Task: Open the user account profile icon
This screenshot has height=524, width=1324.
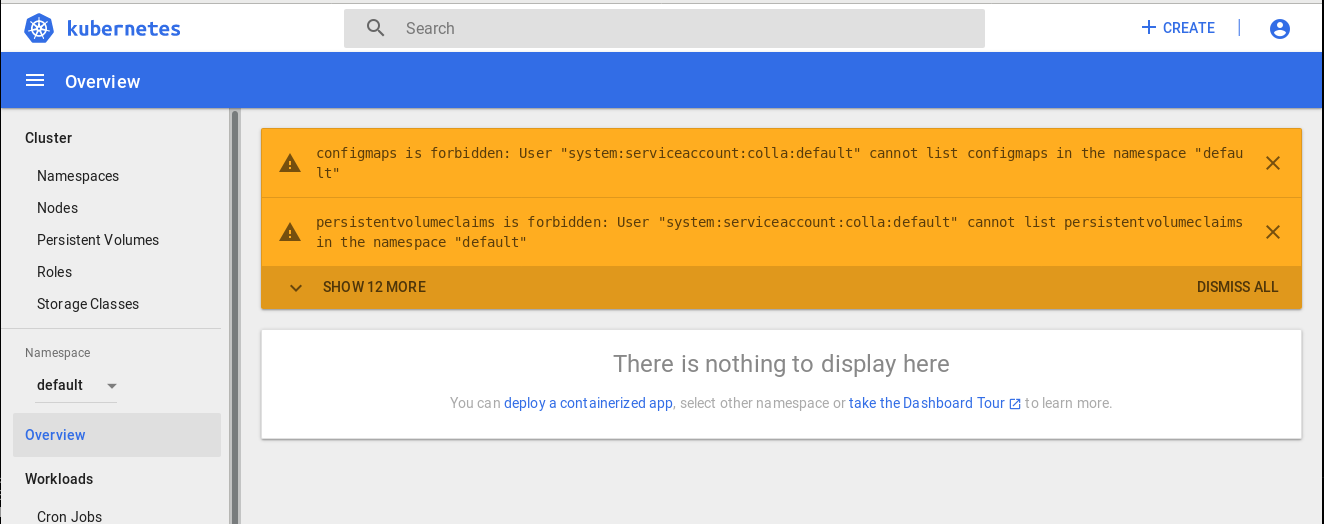Action: coord(1280,29)
